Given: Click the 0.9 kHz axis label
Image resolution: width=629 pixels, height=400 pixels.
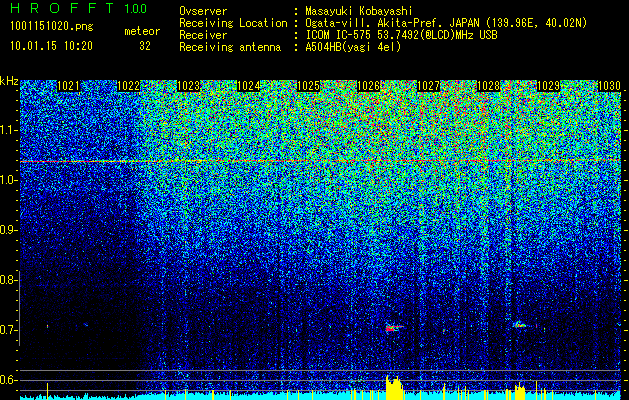Looking at the screenshot, I should tap(7, 230).
